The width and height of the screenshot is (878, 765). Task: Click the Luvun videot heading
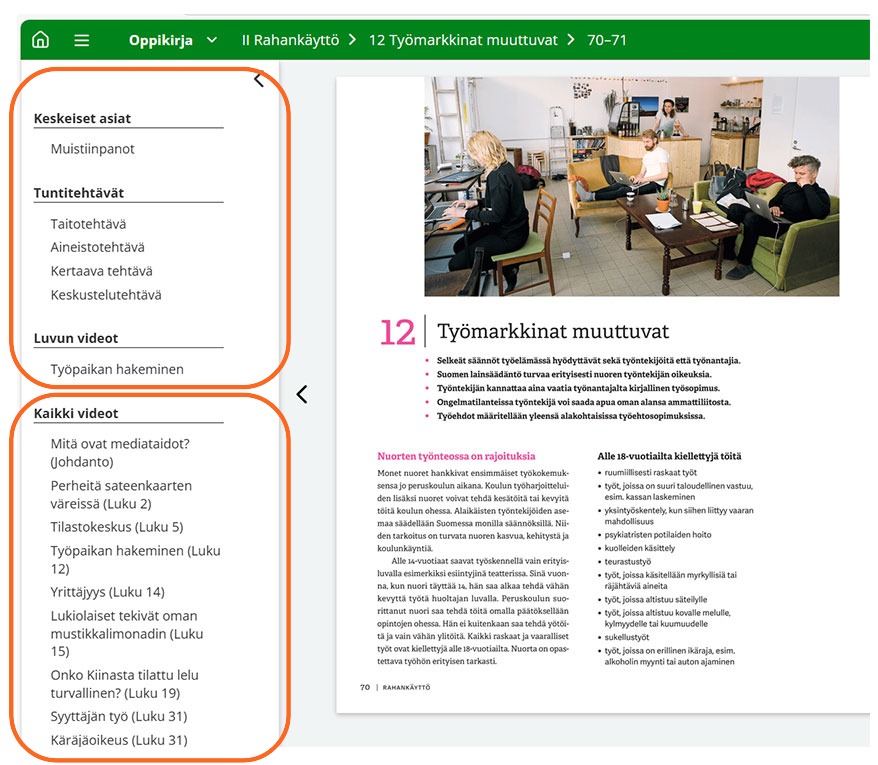pyautogui.click(x=76, y=338)
